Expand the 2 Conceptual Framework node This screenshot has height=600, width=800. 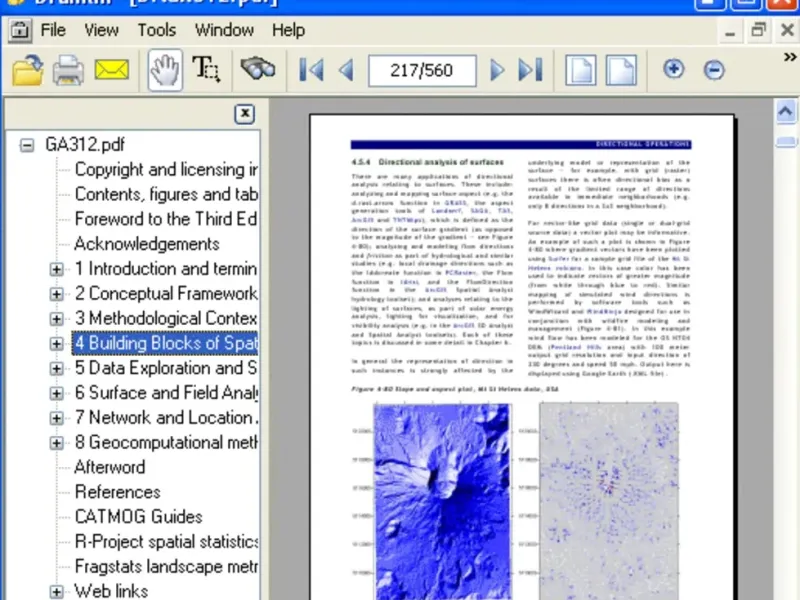tap(57, 294)
